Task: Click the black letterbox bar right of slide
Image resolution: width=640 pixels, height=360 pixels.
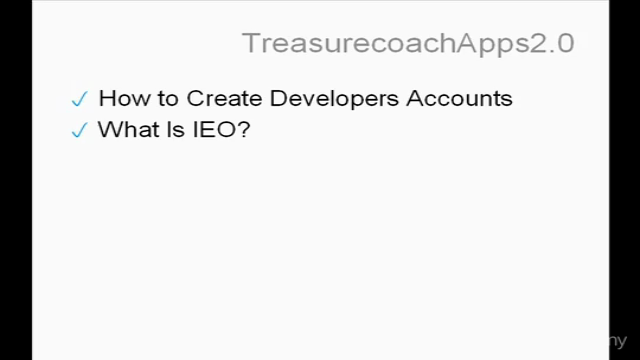Action: point(624,180)
